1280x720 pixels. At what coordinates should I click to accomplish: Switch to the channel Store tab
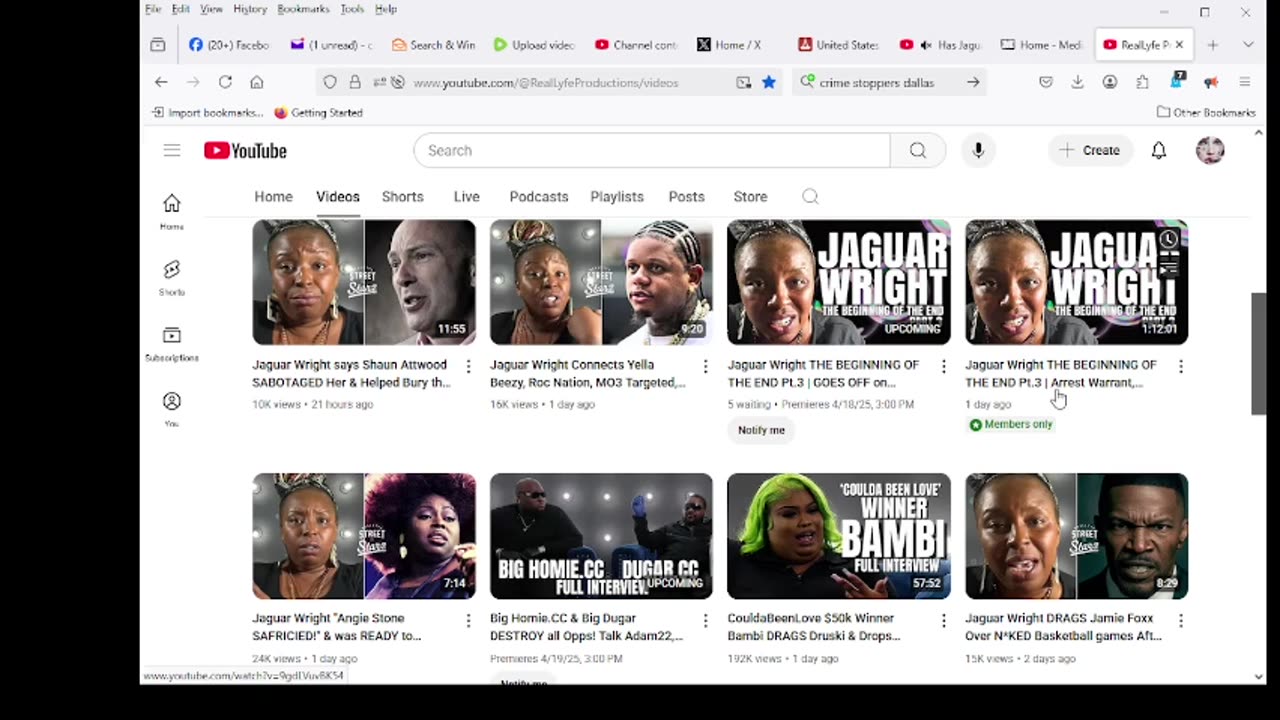(x=750, y=197)
